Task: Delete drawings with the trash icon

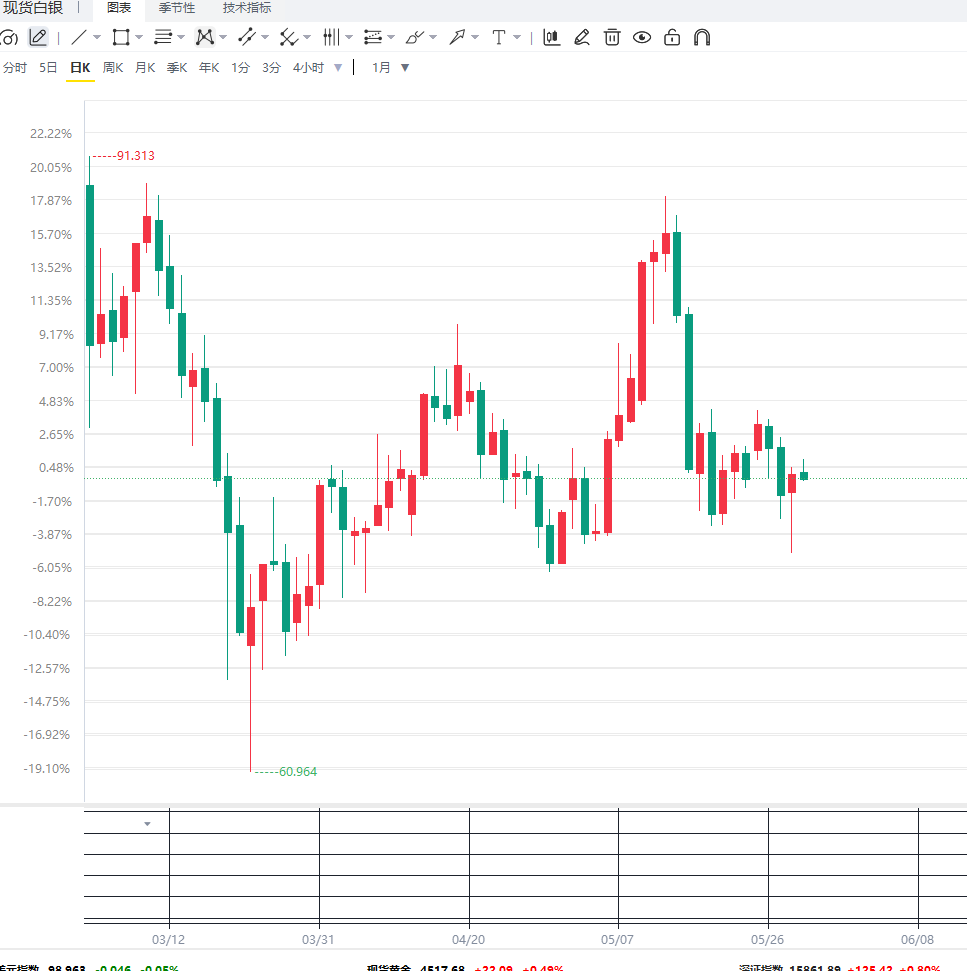Action: point(612,37)
